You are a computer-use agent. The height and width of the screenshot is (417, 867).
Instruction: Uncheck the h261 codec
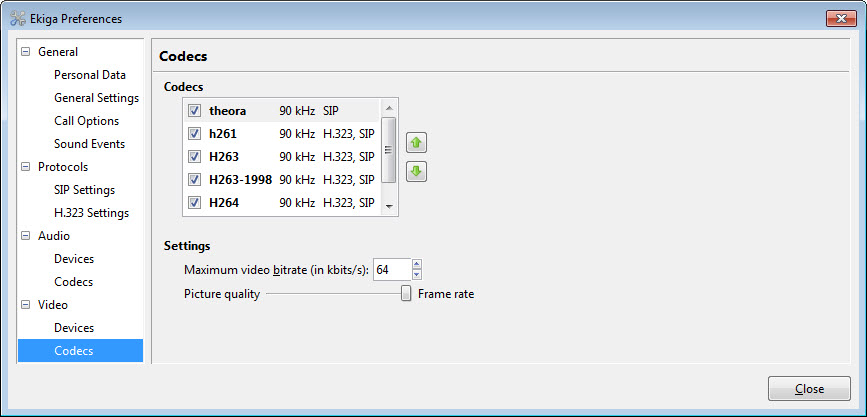(194, 133)
